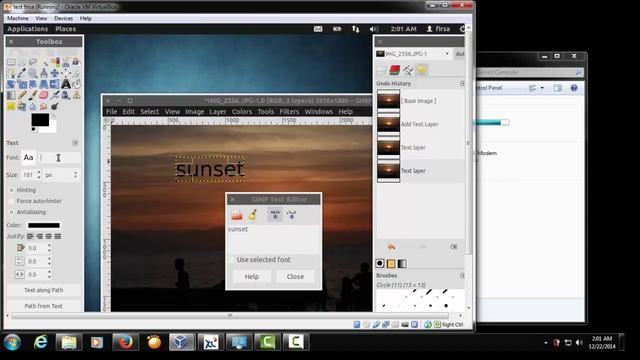Screen dimensions: 640x360
Task: Open the Places menu in guest panel
Action: coord(66,29)
